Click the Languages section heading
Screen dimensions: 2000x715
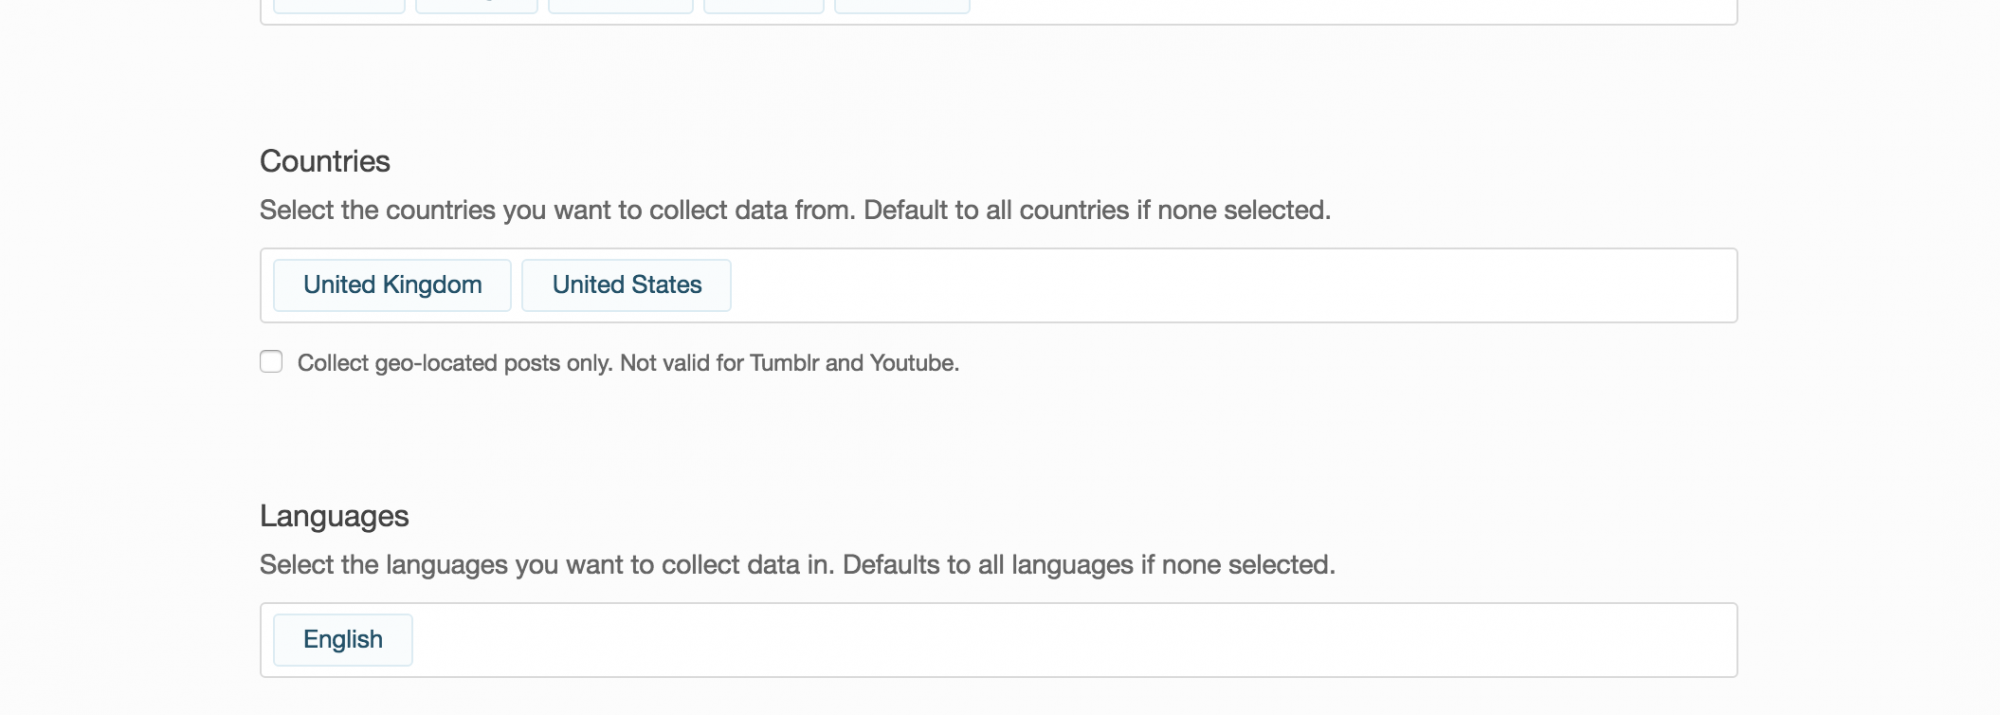point(334,516)
